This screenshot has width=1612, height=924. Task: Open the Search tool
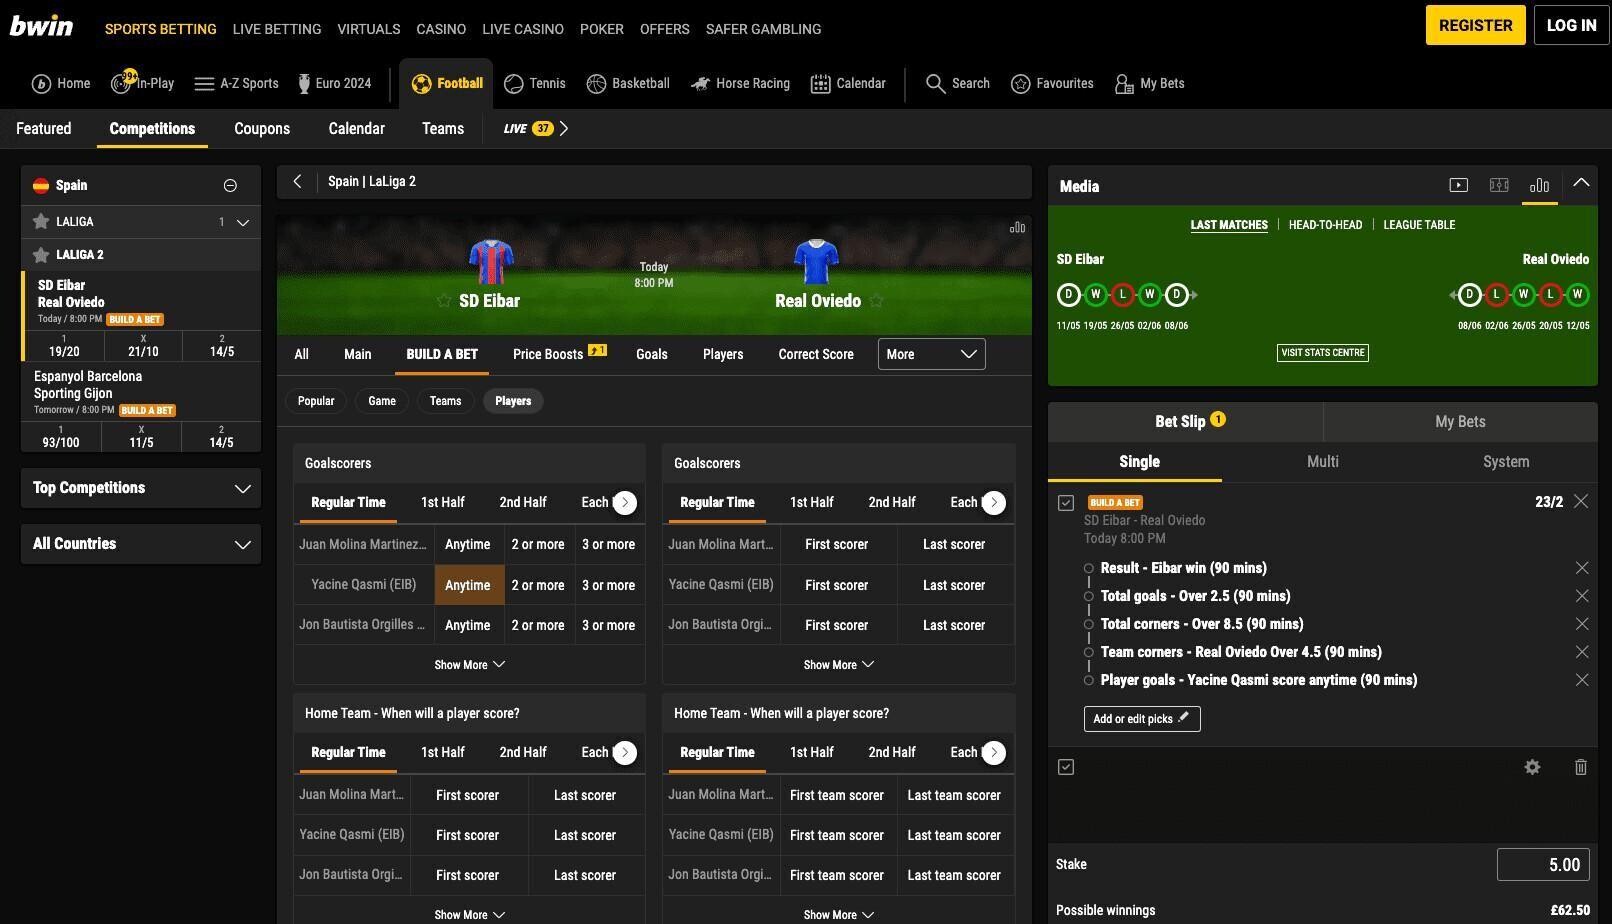[x=958, y=84]
